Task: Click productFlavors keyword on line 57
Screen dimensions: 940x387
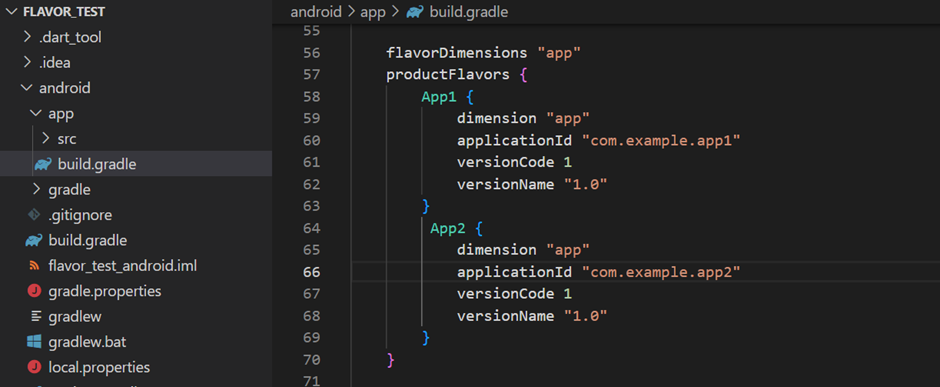Action: click(x=448, y=74)
